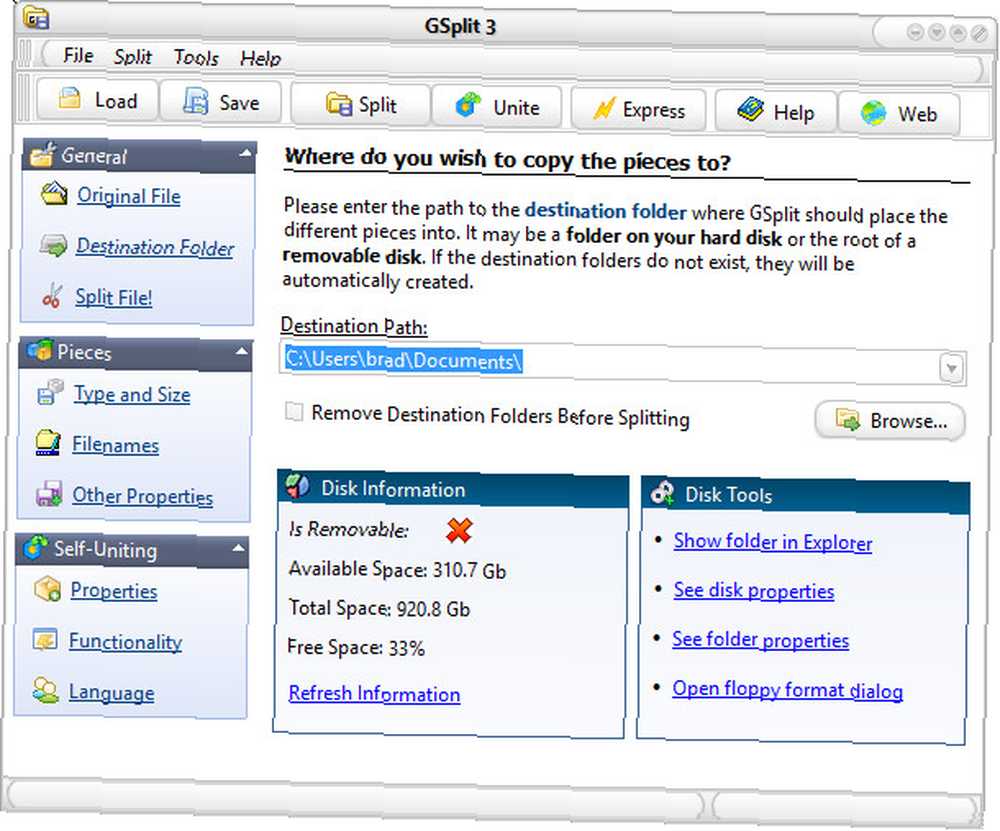Click the Browse... button

point(890,420)
